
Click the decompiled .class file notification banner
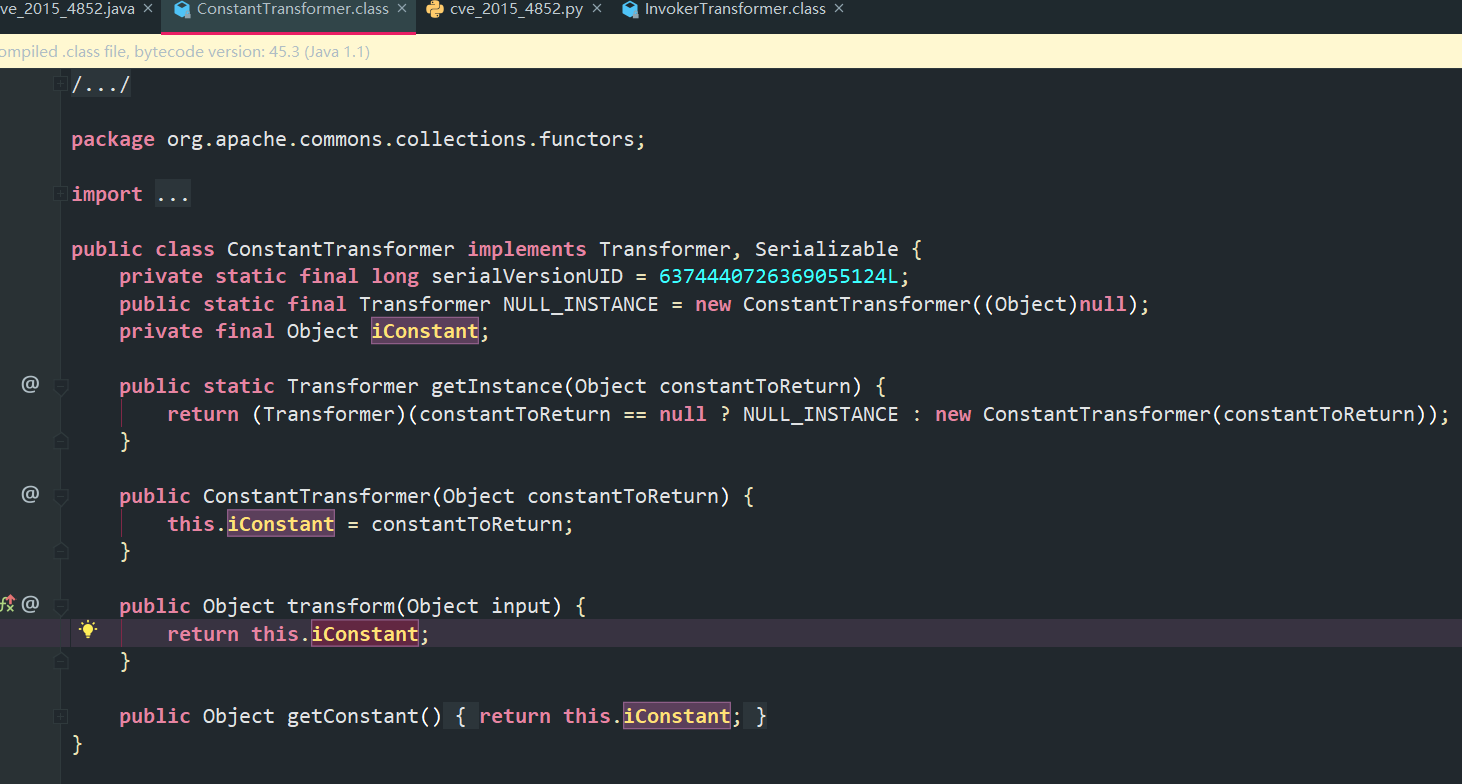[731, 51]
